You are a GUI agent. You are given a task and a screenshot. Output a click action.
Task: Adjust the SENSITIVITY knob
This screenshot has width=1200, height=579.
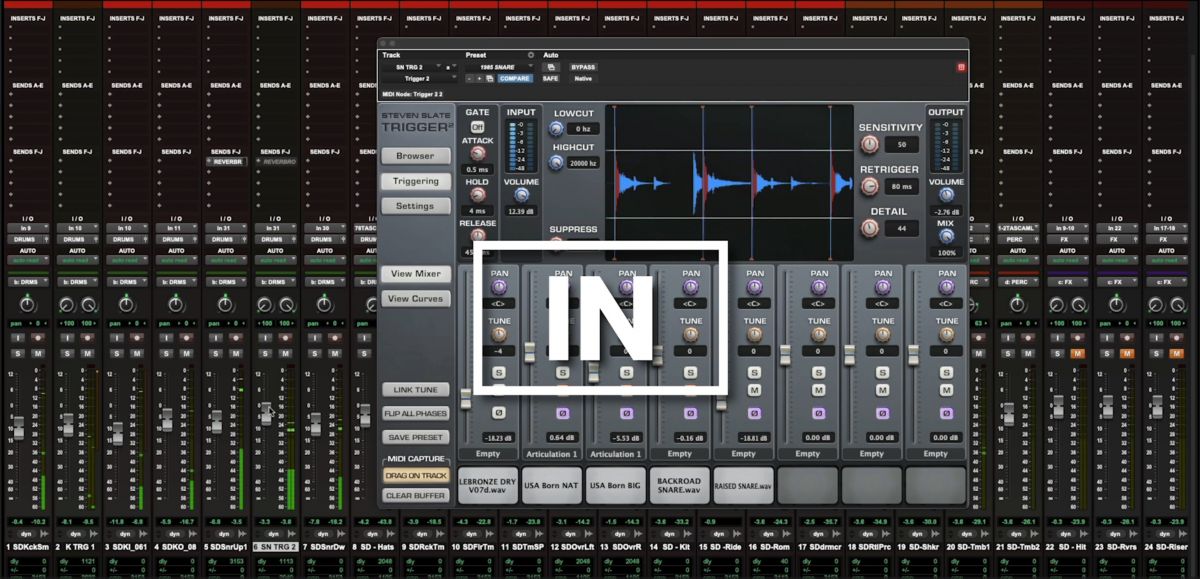pyautogui.click(x=869, y=143)
